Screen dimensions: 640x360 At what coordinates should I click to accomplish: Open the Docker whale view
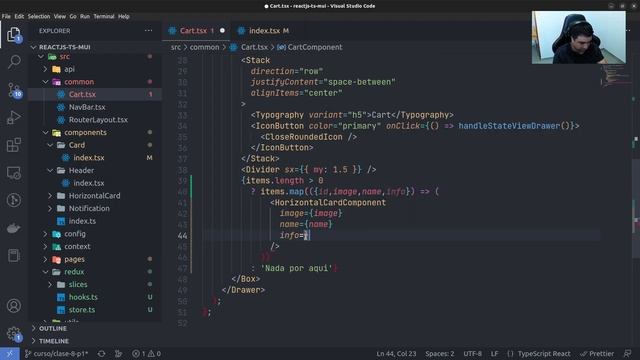(13, 228)
